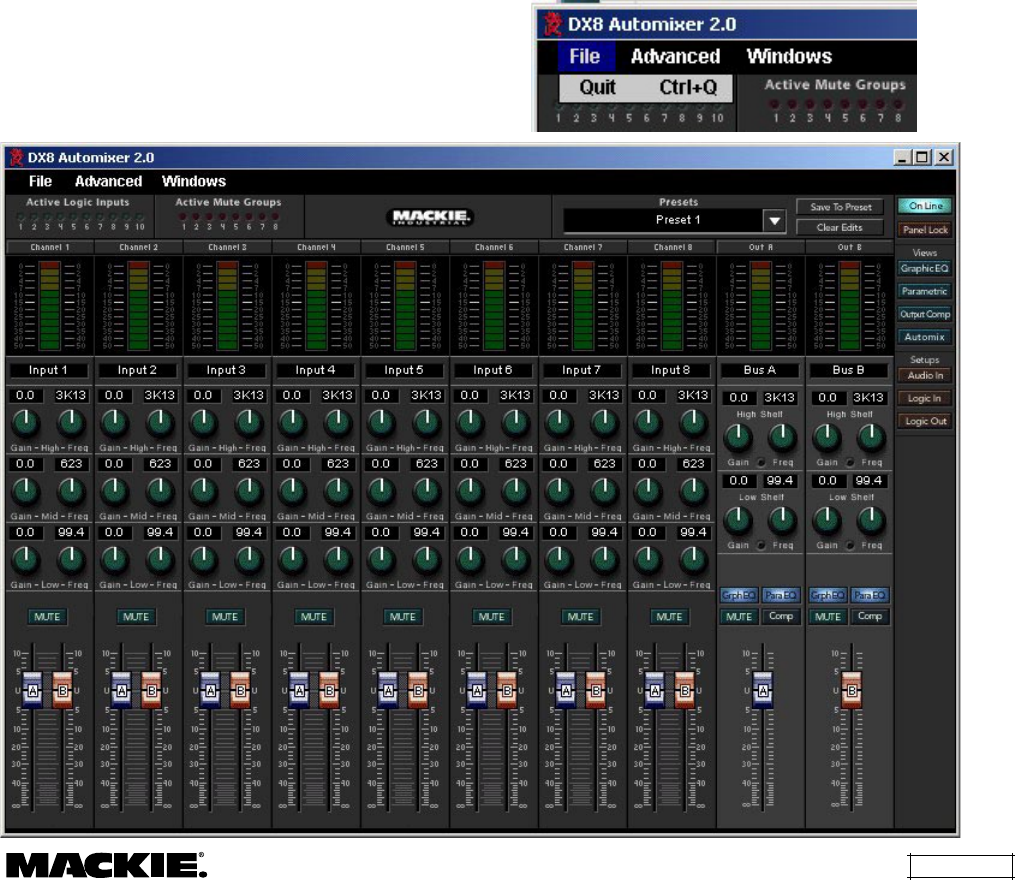Viewport: 1015px width, 880px height.
Task: Click the Input 1 name field
Action: (x=48, y=370)
